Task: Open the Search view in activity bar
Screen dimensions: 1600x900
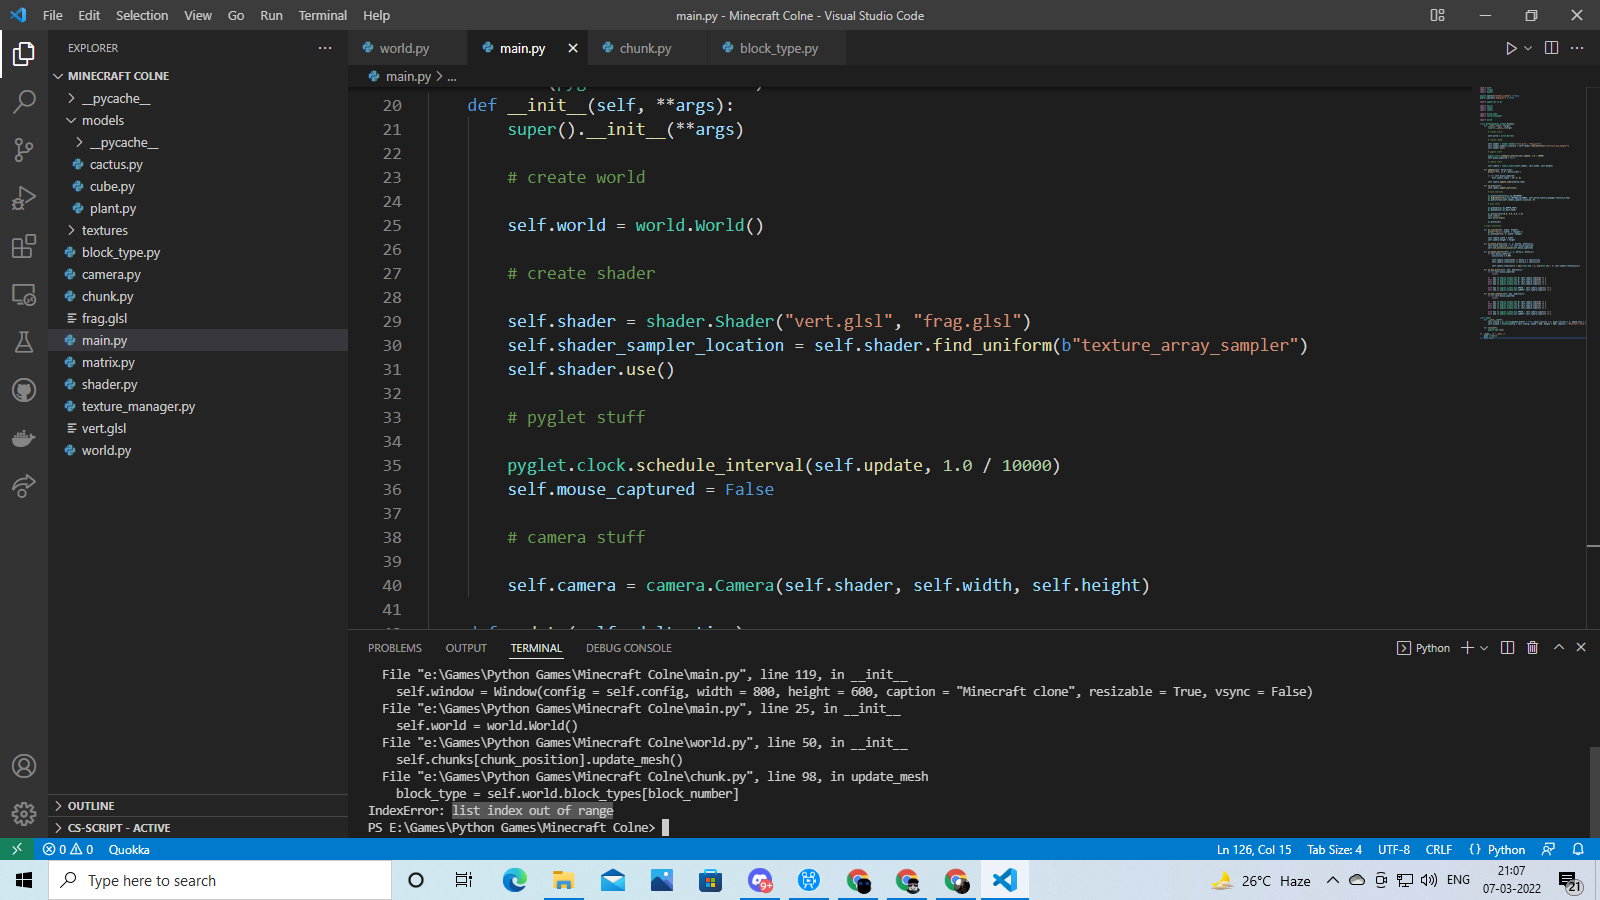Action: [24, 101]
